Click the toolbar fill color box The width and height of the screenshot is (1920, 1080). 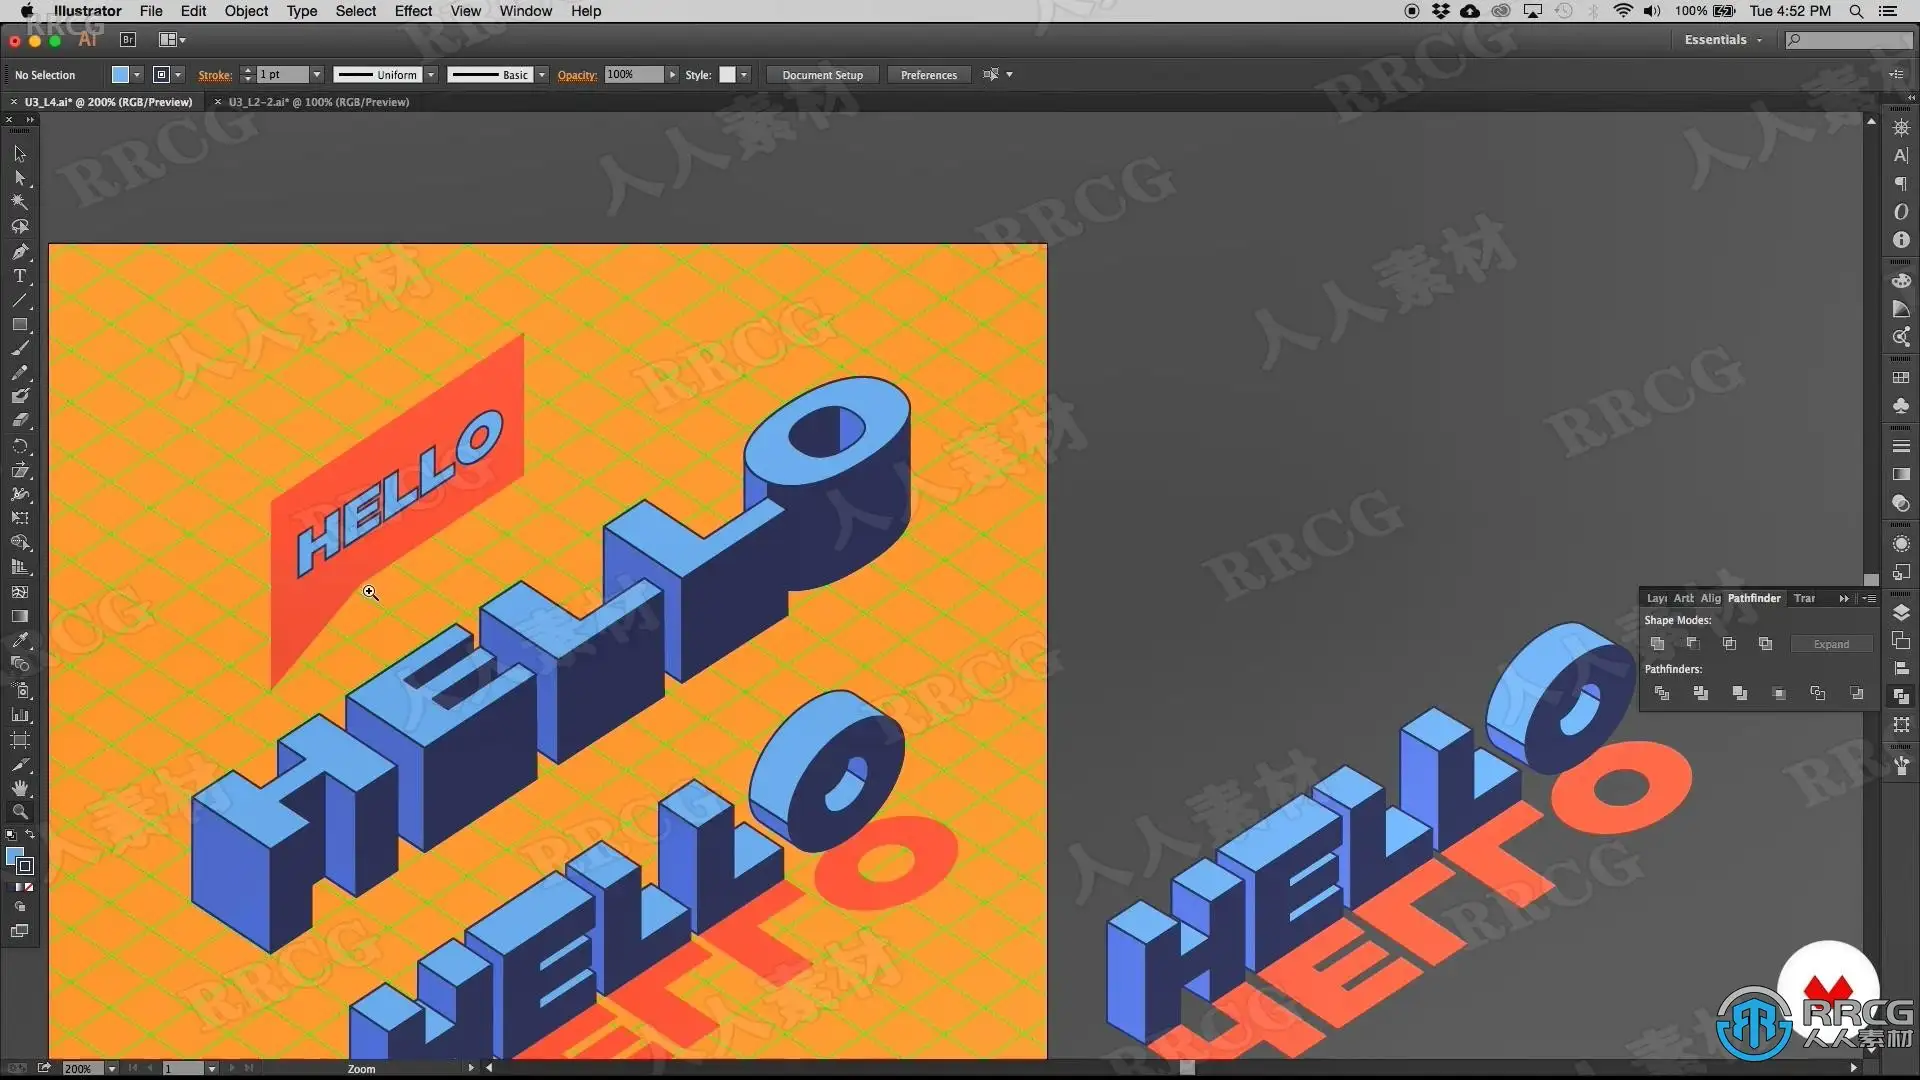click(x=14, y=856)
